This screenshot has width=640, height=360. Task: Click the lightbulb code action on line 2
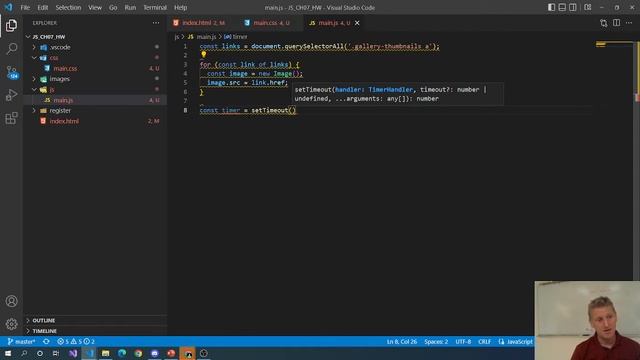click(203, 55)
